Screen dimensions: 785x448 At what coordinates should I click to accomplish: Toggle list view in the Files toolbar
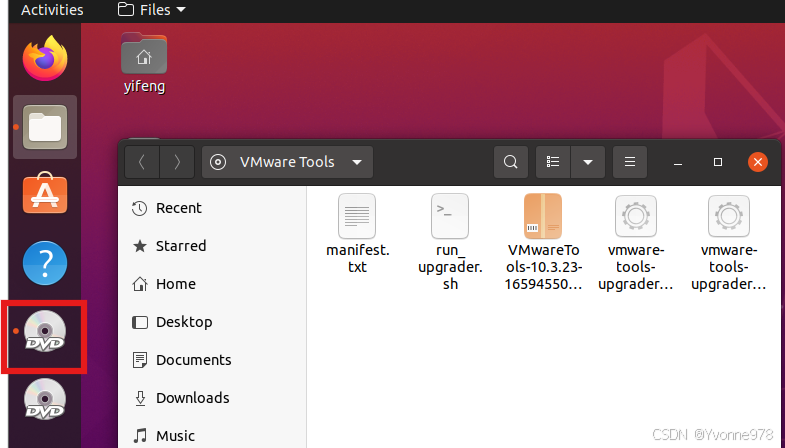pyautogui.click(x=553, y=162)
